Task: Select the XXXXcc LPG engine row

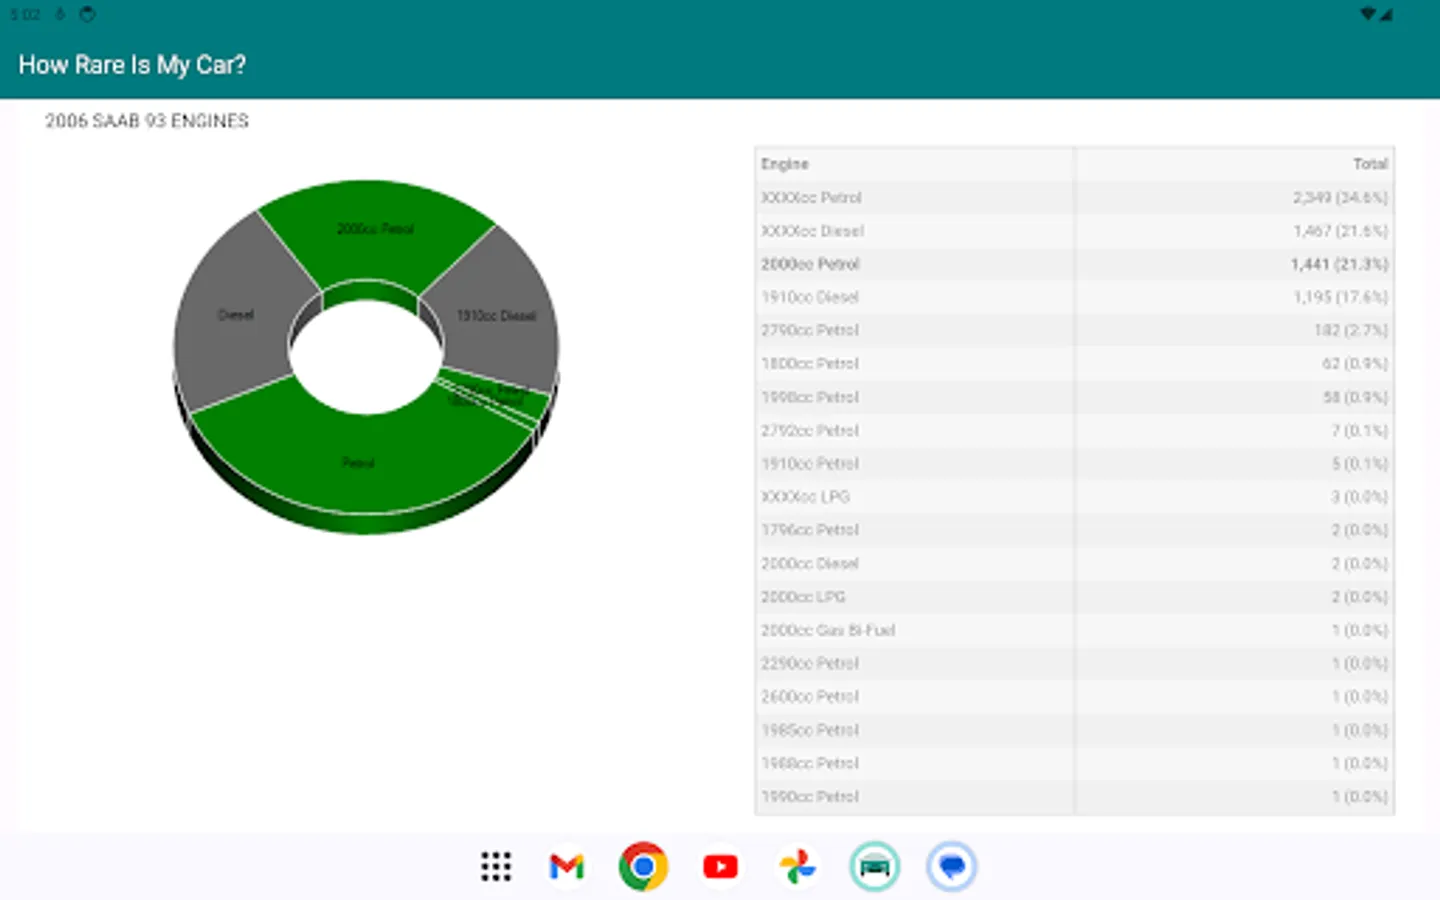Action: pyautogui.click(x=1075, y=497)
